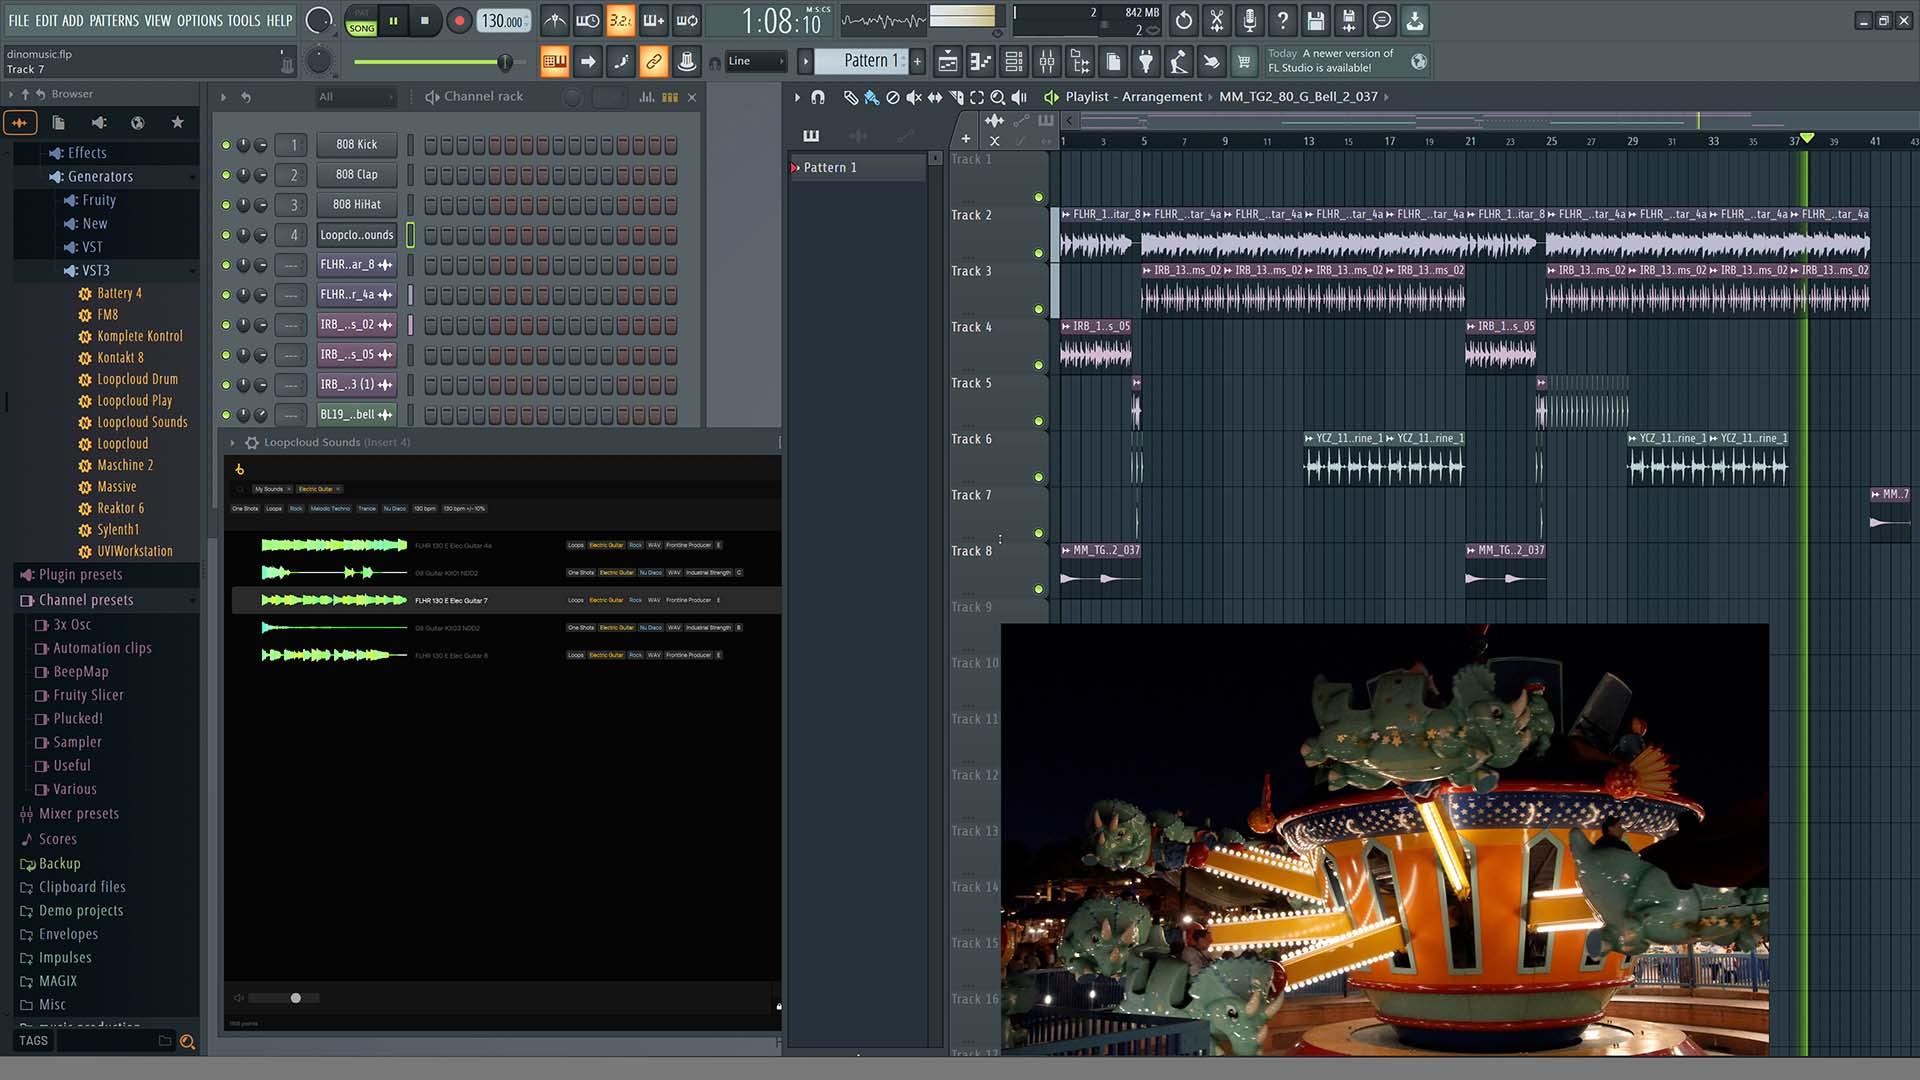Toggle loop recording icon
This screenshot has height=1080, width=1920.
687,20
